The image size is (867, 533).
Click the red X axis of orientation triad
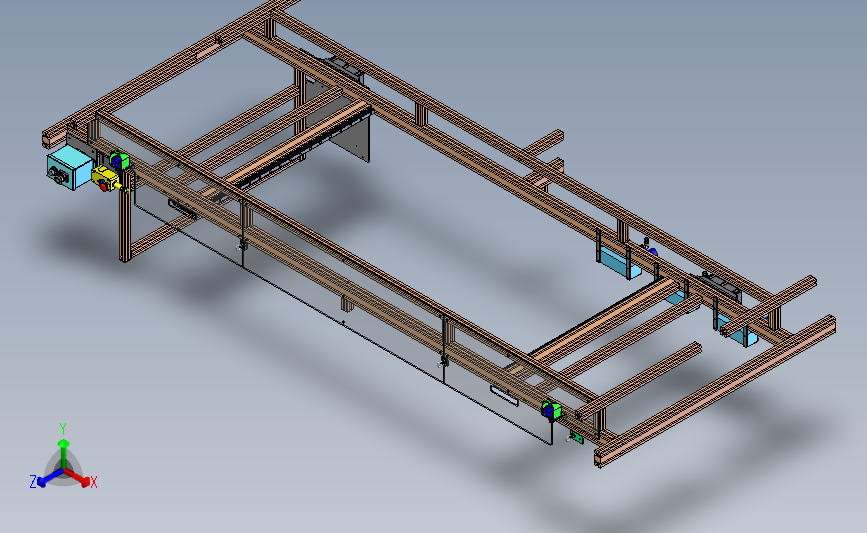[x=78, y=478]
